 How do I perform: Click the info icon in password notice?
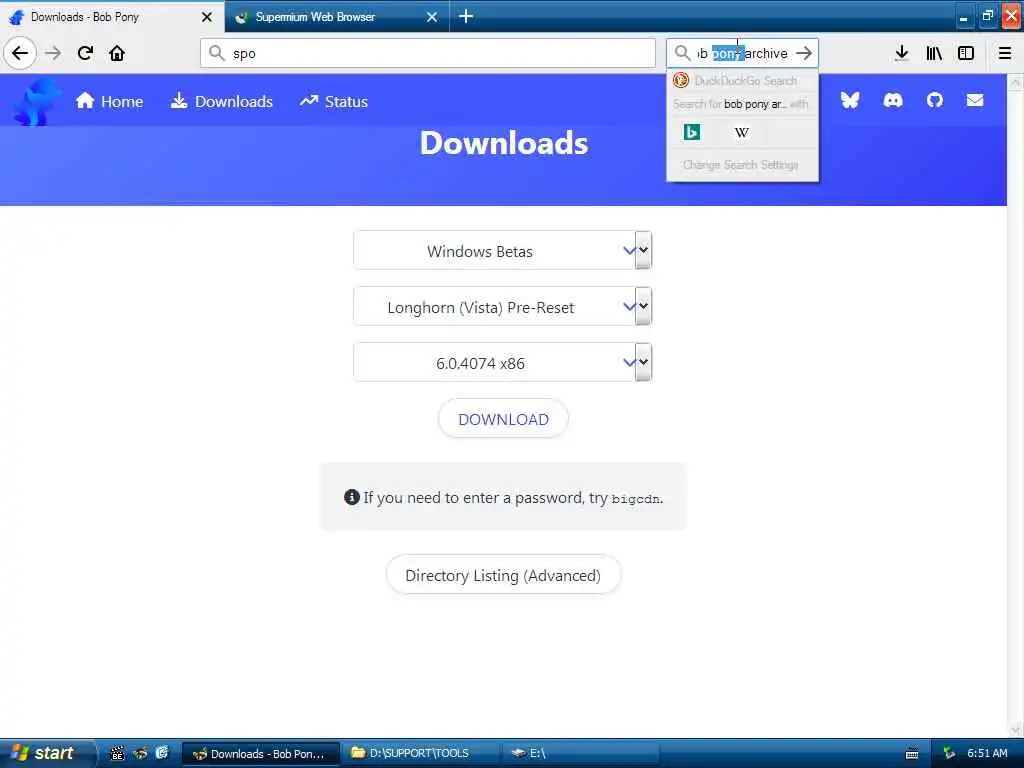point(351,498)
